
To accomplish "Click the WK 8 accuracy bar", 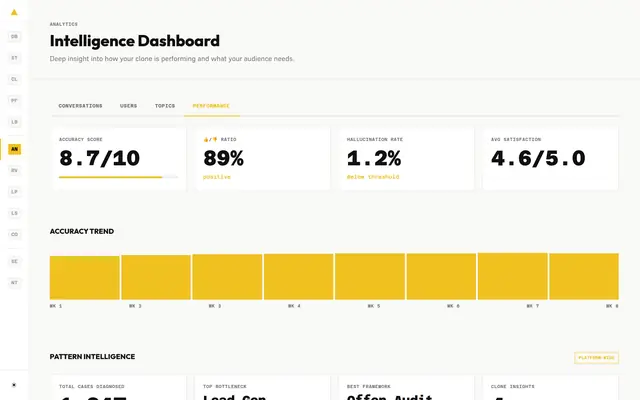I will tap(584, 276).
